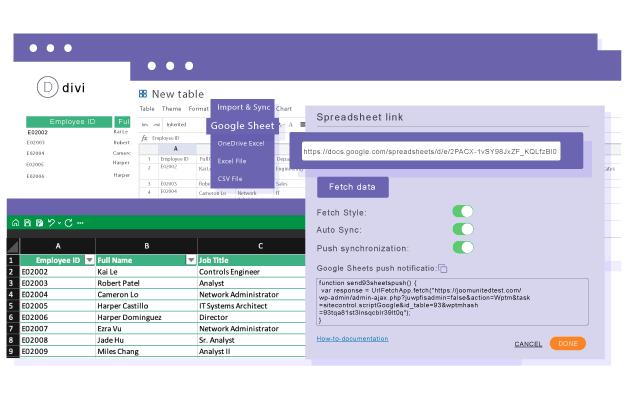Click cell 'Ezra Vu'

point(146,329)
